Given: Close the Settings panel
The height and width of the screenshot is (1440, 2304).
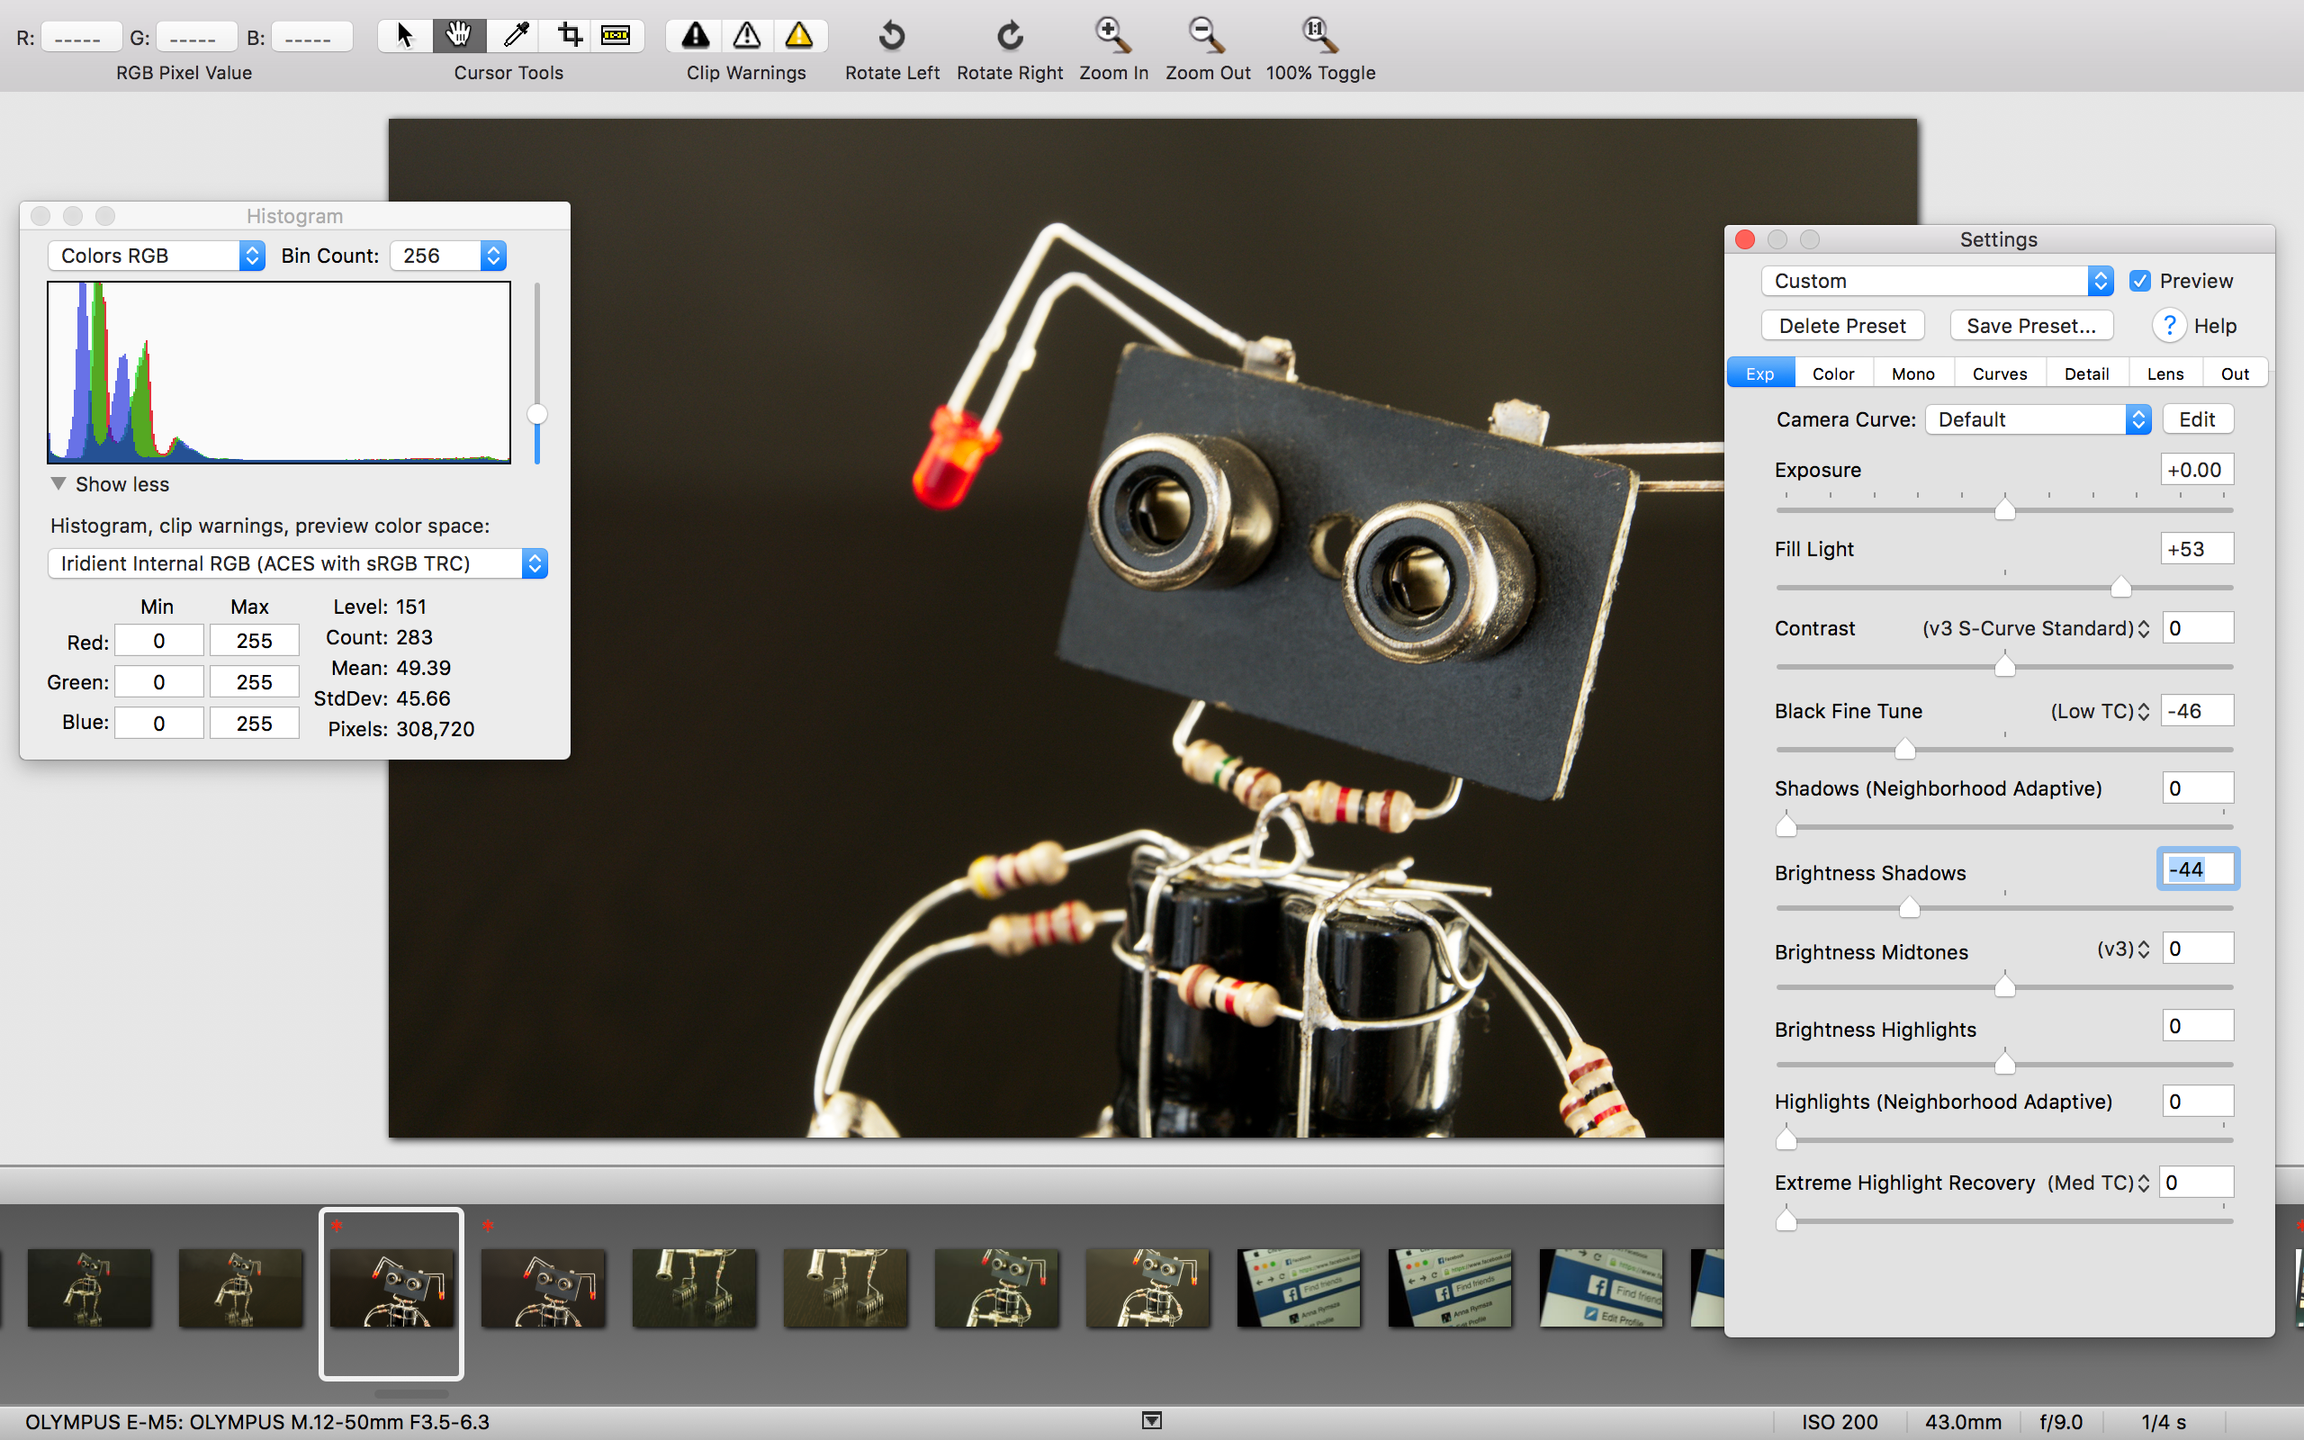Looking at the screenshot, I should (1745, 240).
